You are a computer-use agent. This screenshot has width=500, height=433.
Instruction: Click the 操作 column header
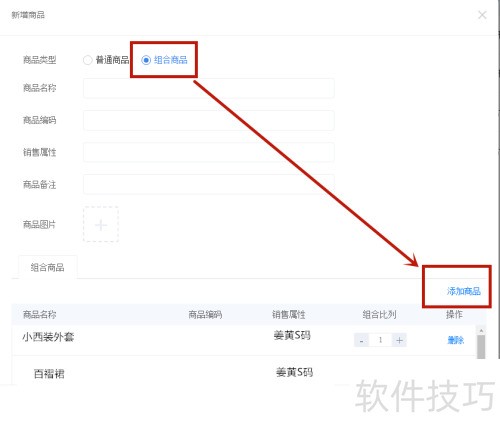pos(454,314)
